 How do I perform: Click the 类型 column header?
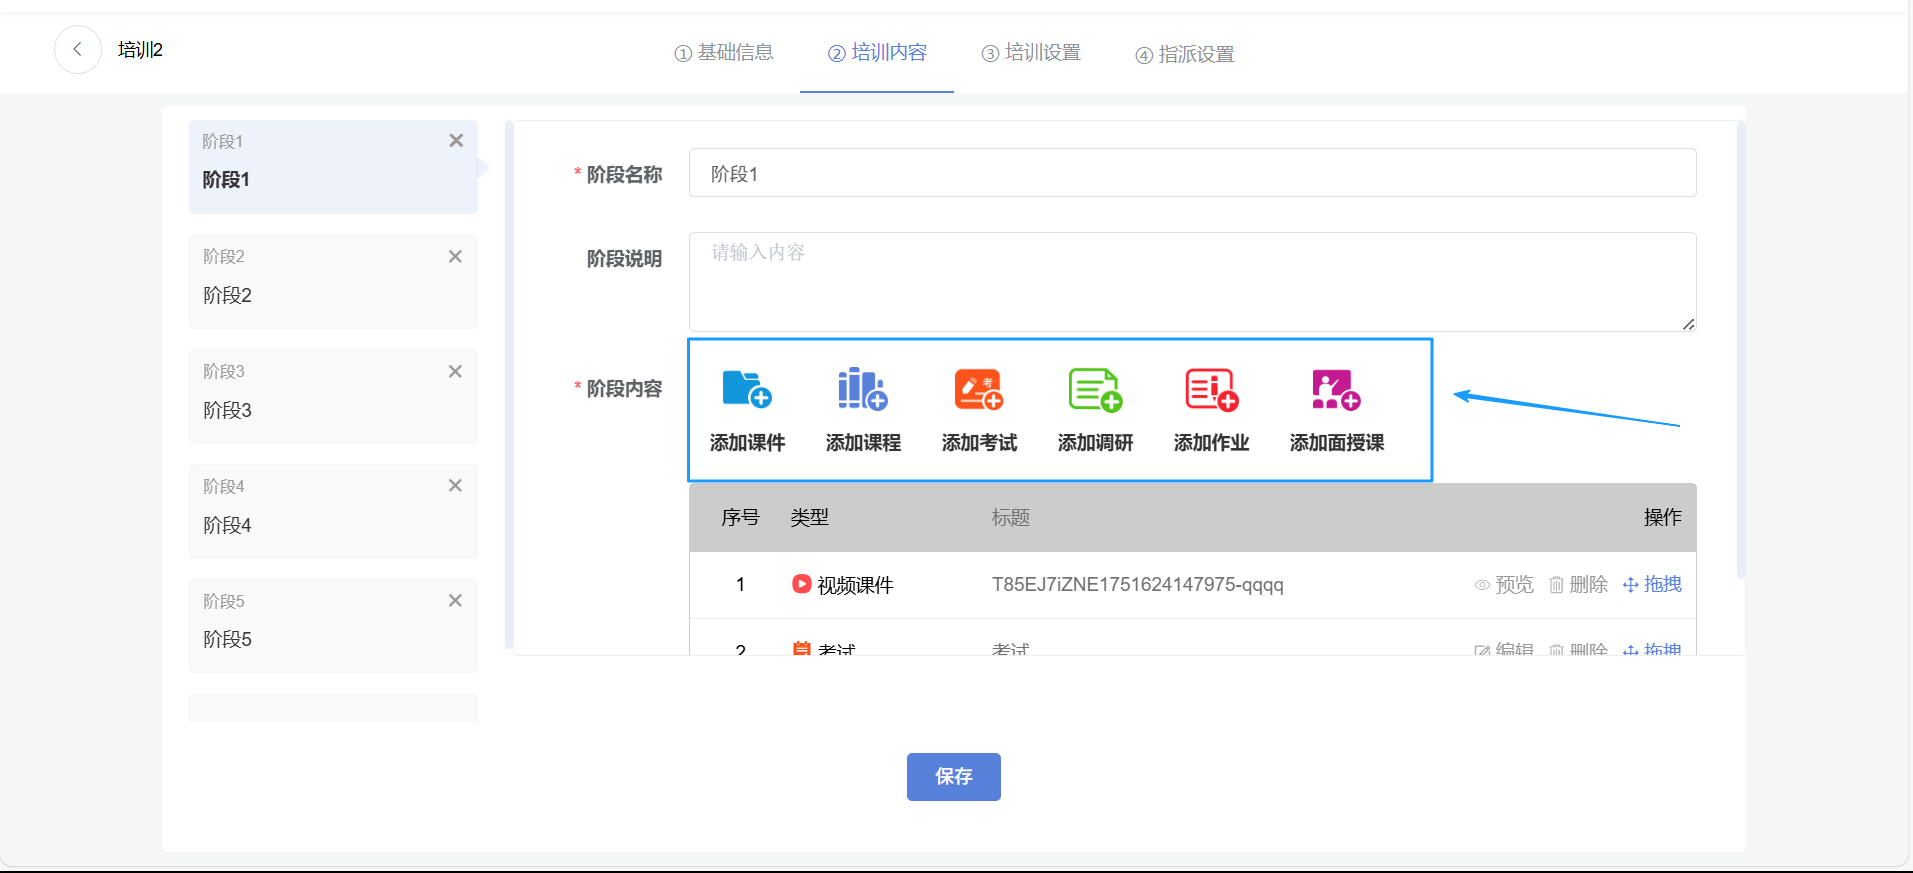pos(809,518)
